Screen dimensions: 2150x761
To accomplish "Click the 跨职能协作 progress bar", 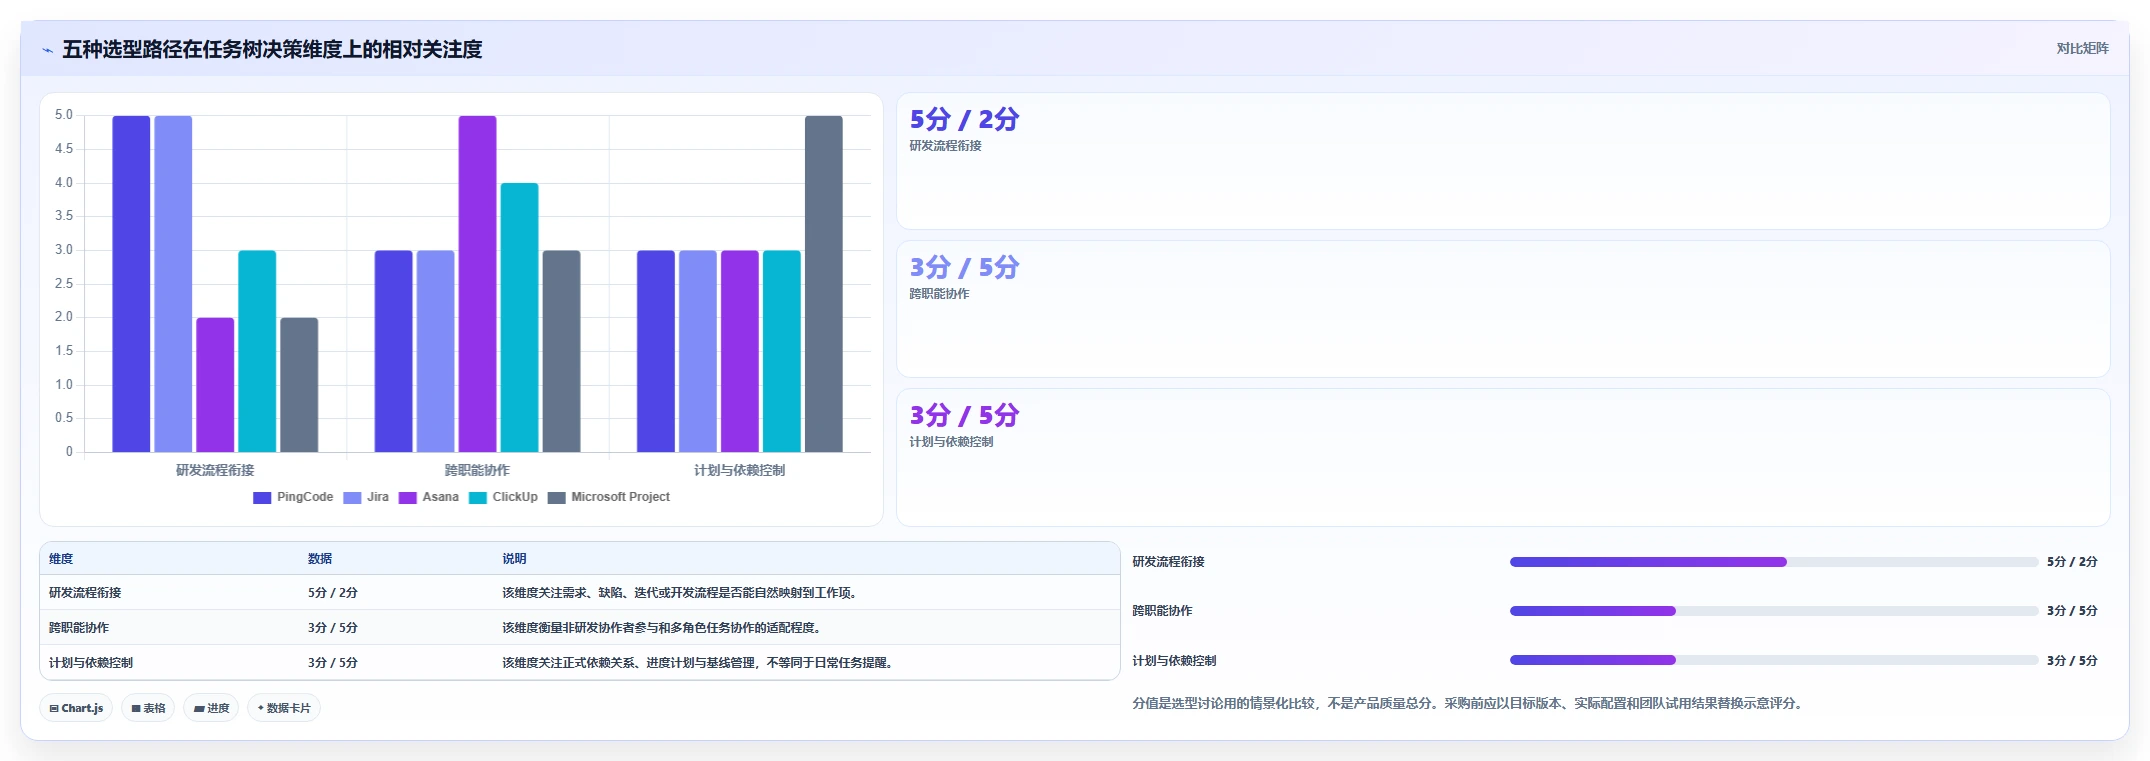I will pos(1774,611).
